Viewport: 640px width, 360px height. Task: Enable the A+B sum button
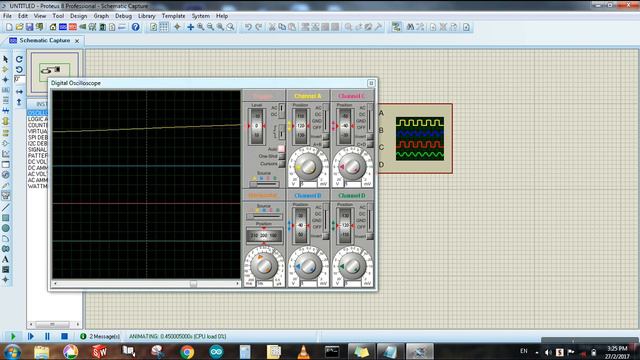coord(326,144)
